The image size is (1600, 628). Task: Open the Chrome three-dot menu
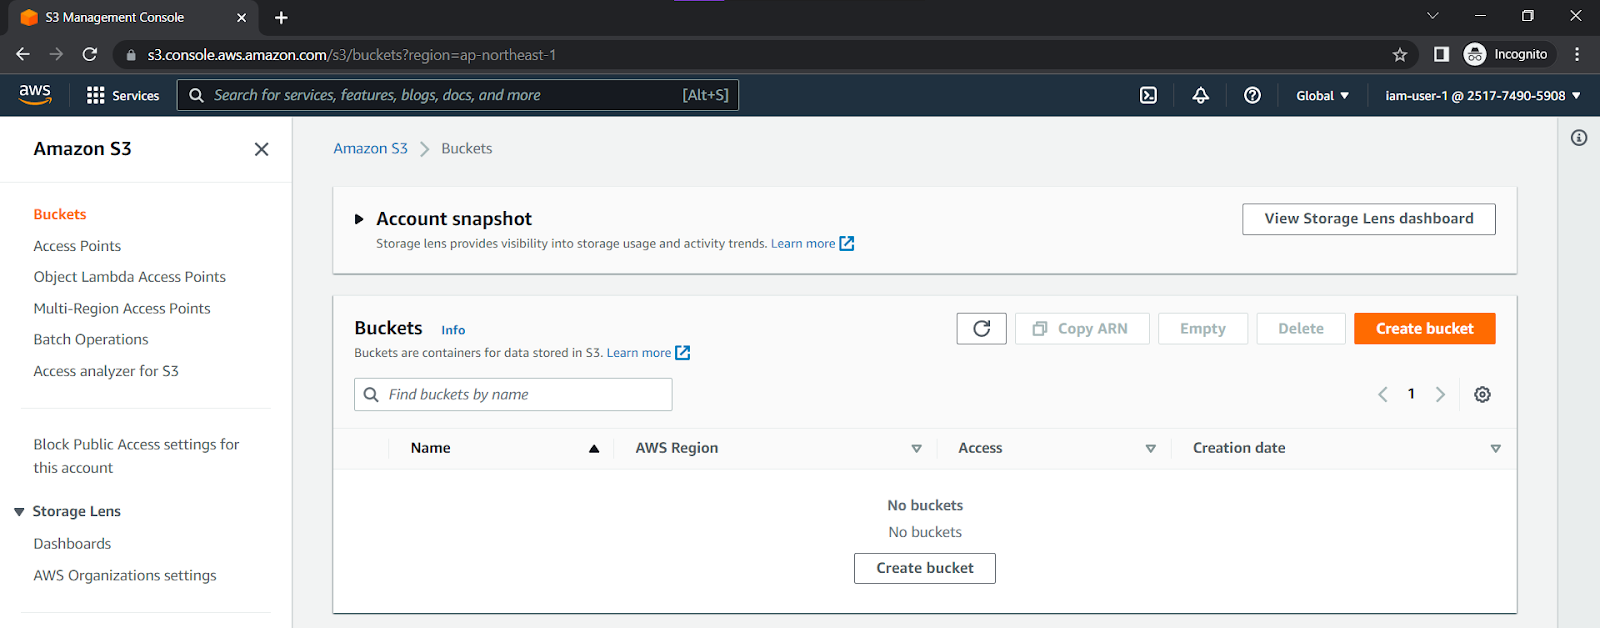click(x=1577, y=54)
